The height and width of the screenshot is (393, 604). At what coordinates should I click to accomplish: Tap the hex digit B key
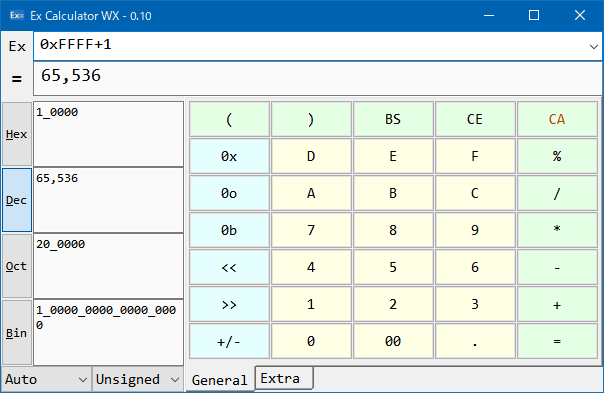point(393,193)
